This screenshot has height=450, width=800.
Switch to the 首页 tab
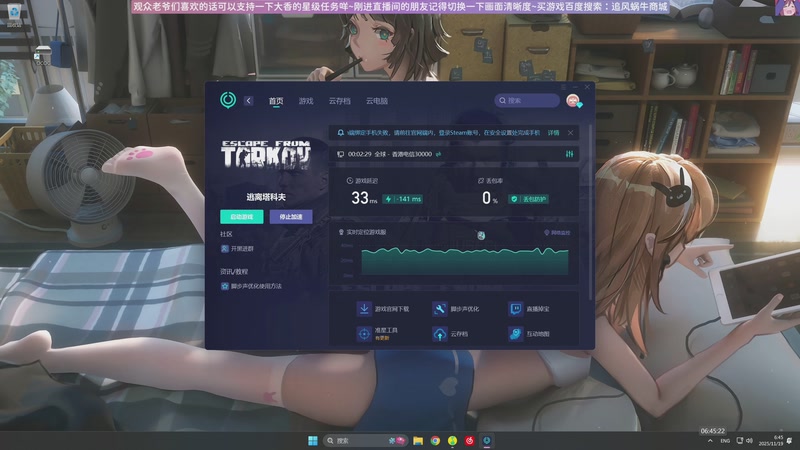[276, 101]
